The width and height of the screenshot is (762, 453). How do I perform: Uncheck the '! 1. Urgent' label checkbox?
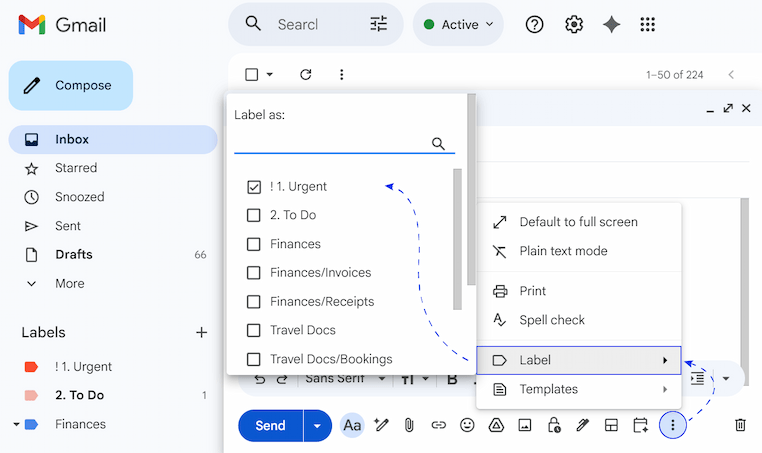coord(254,187)
